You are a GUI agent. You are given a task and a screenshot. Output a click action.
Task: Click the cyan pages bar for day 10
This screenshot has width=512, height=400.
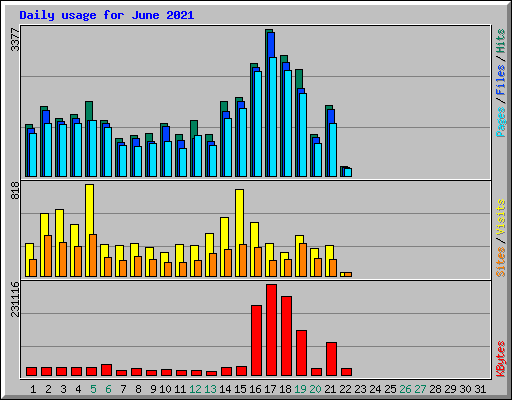tap(168, 159)
